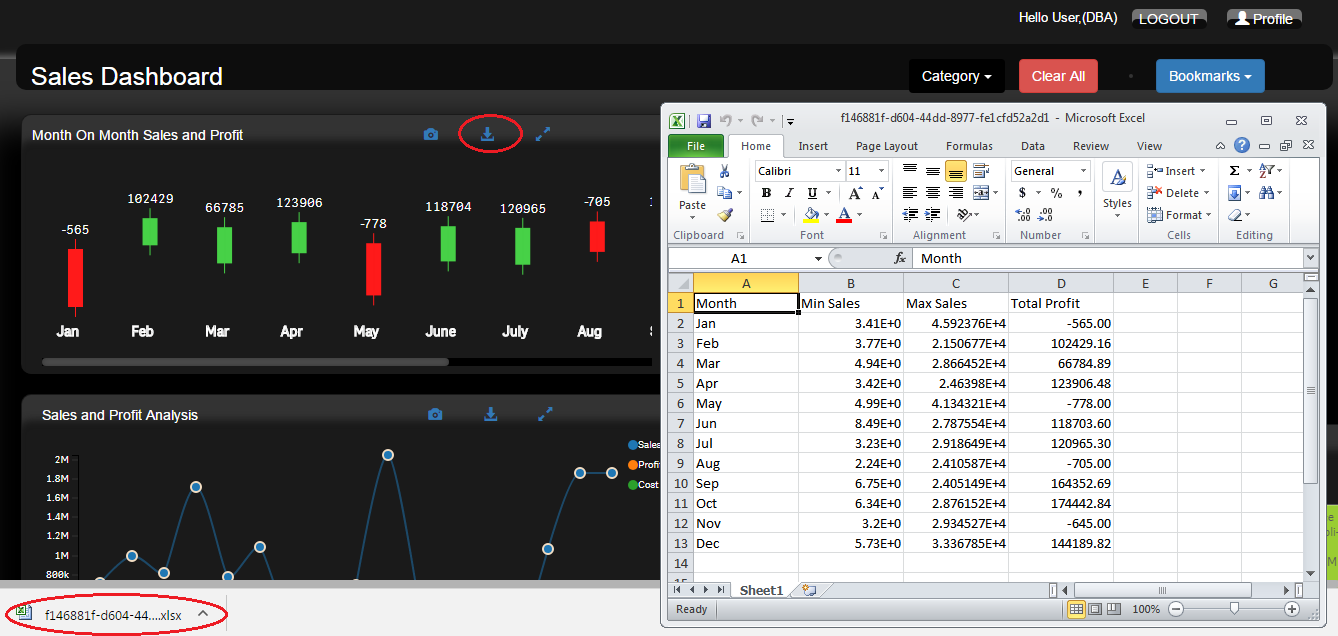The height and width of the screenshot is (636, 1338).
Task: Click the AutoSum sigma icon
Action: [x=1234, y=171]
